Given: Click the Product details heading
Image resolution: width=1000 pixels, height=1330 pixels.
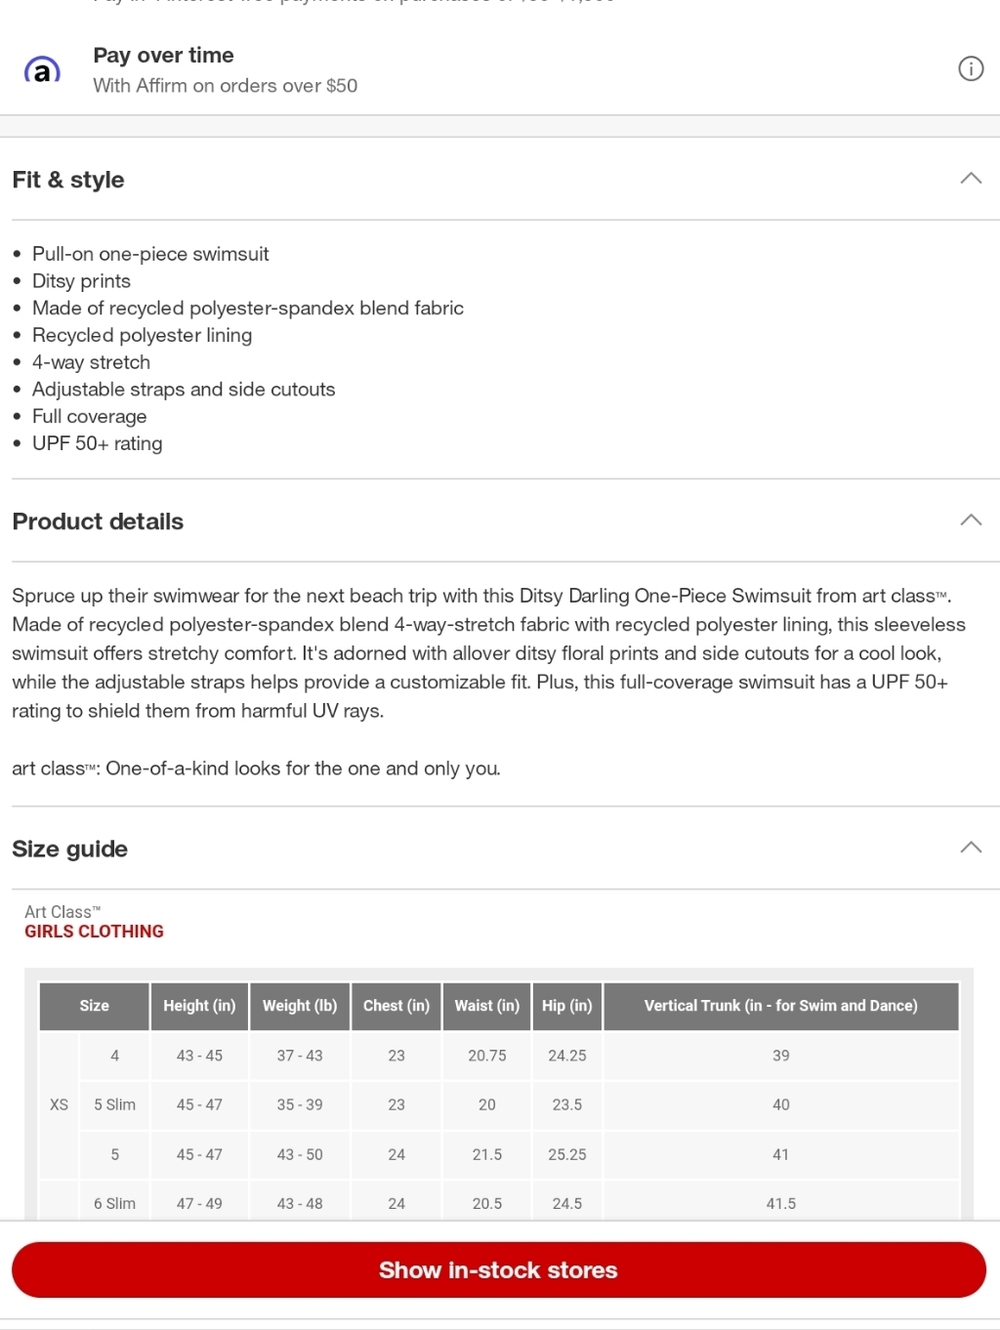Looking at the screenshot, I should (x=98, y=522).
